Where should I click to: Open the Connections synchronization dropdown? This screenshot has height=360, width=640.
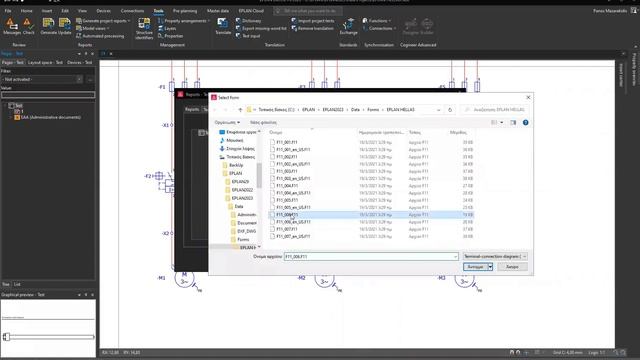pos(379,28)
